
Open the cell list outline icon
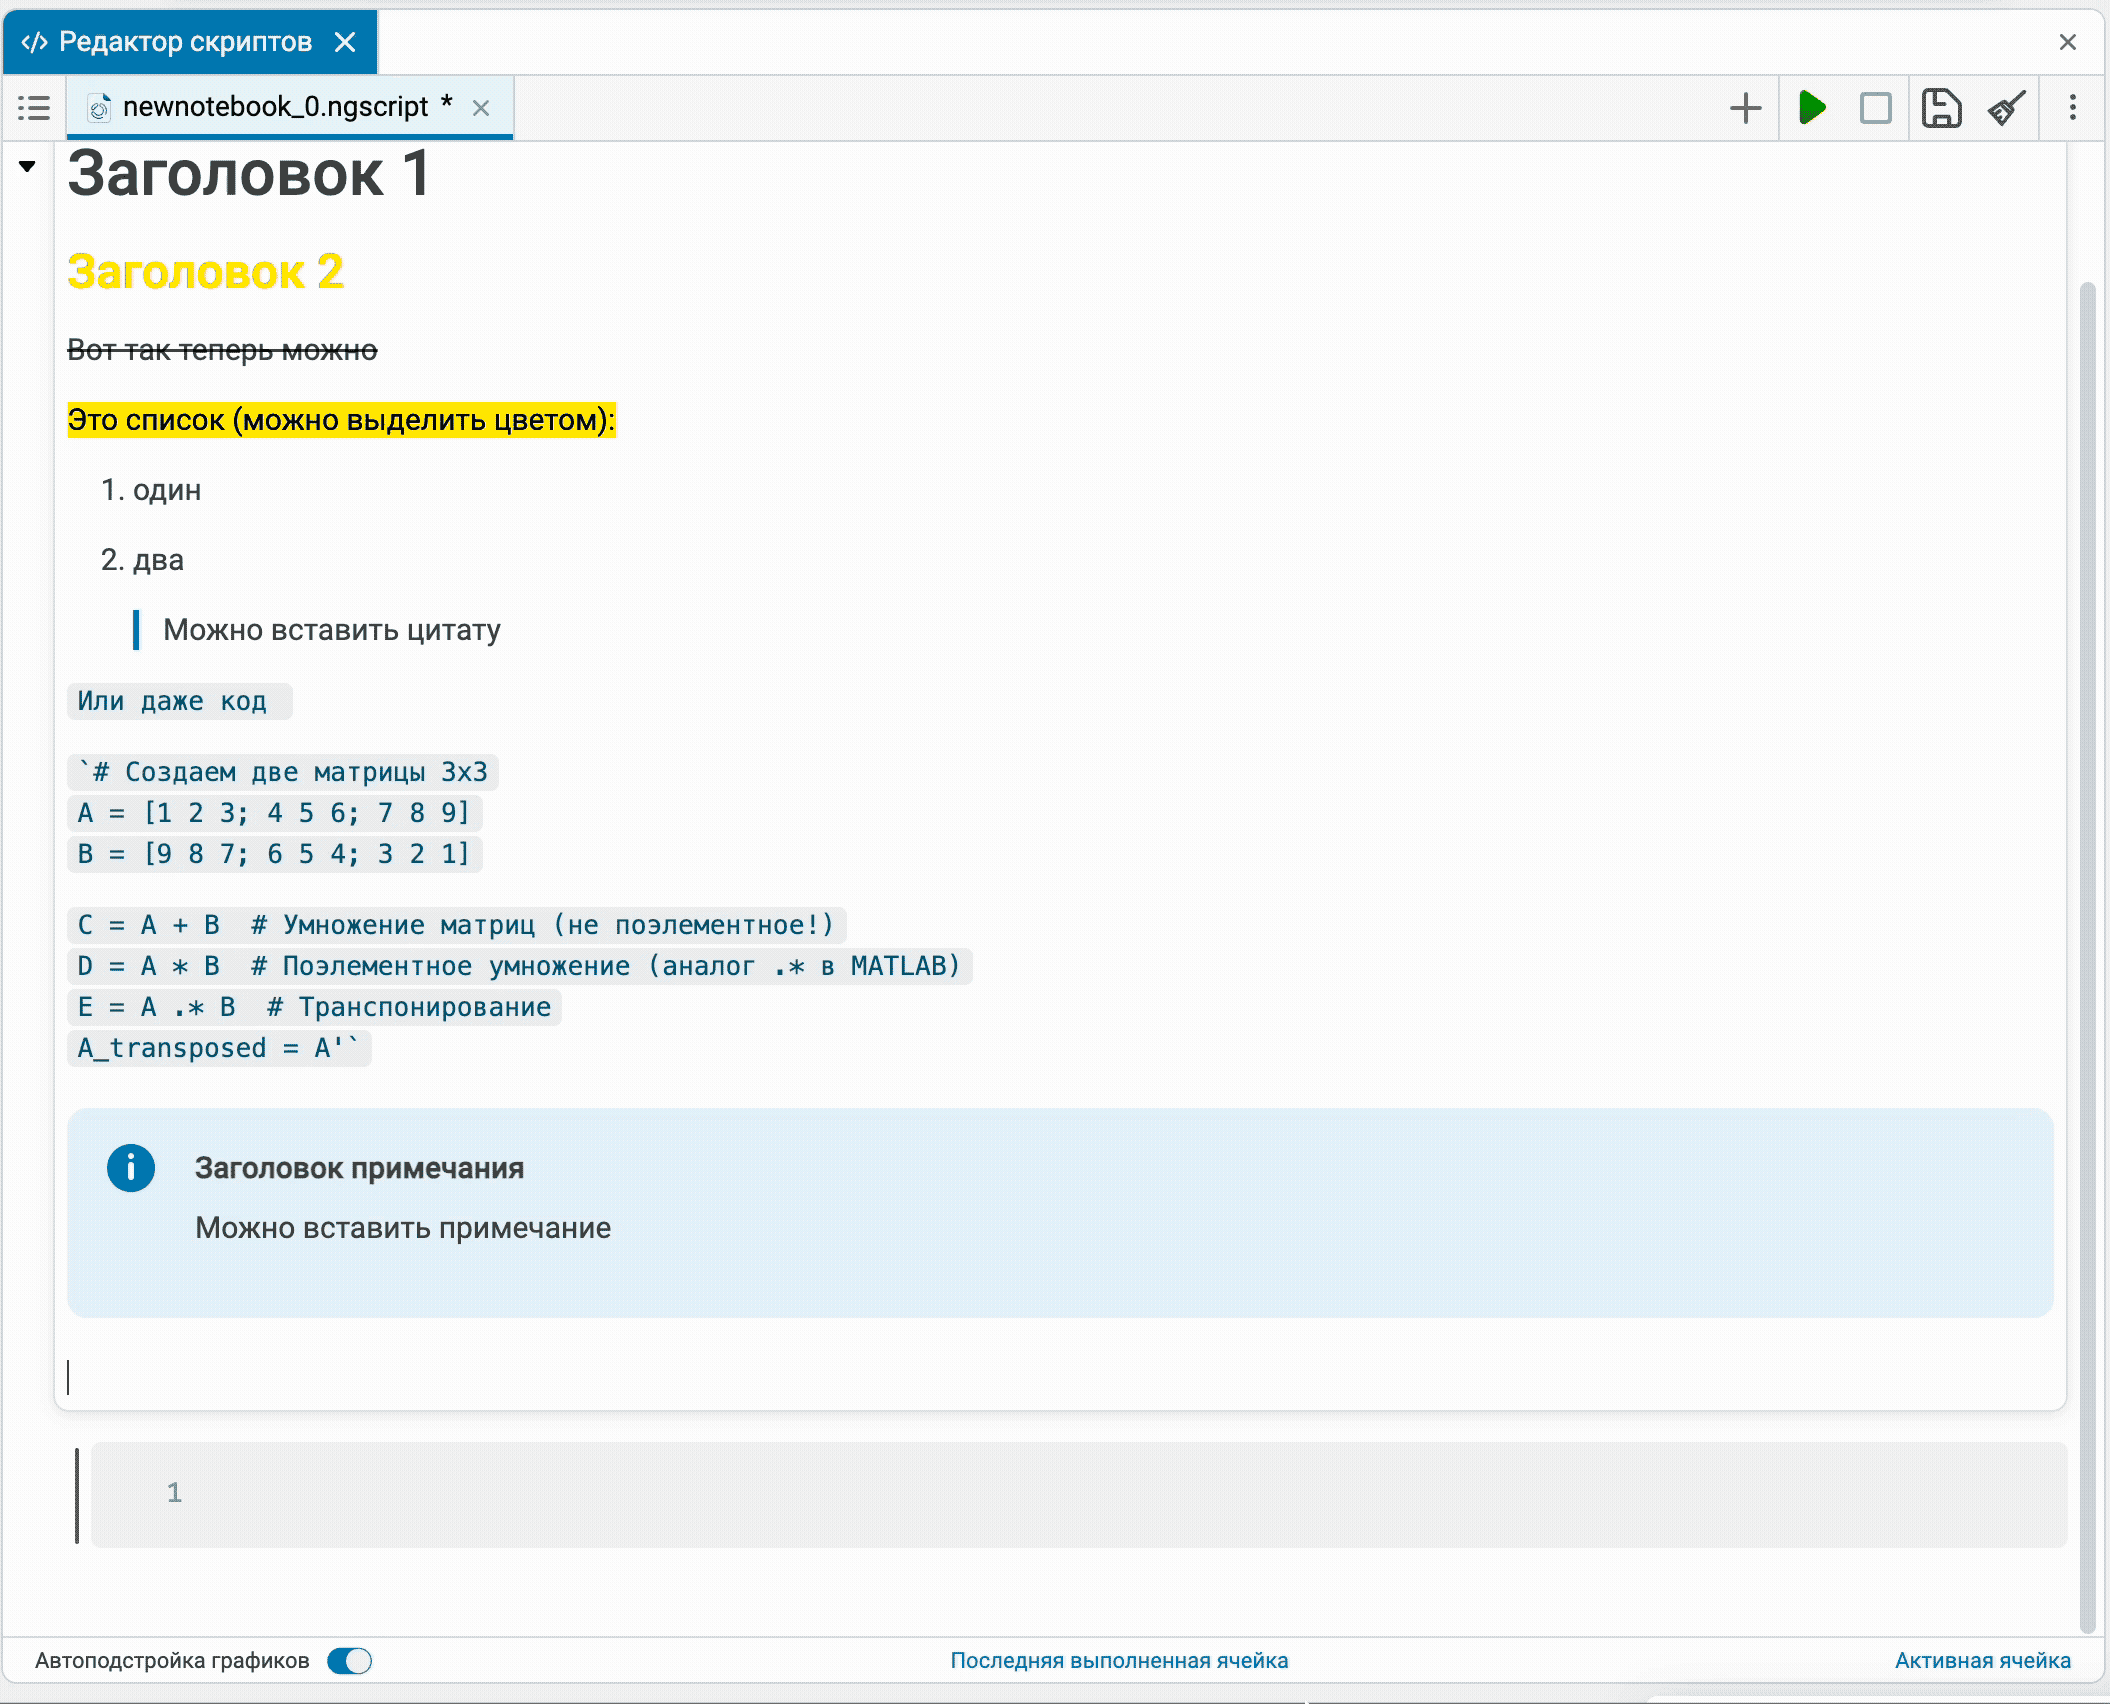(x=34, y=107)
